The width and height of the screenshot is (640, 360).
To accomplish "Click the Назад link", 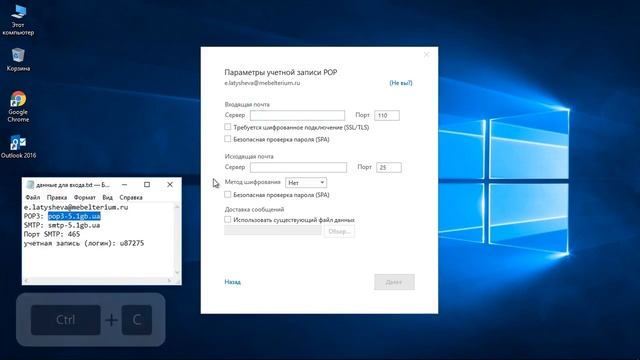I will pos(232,282).
